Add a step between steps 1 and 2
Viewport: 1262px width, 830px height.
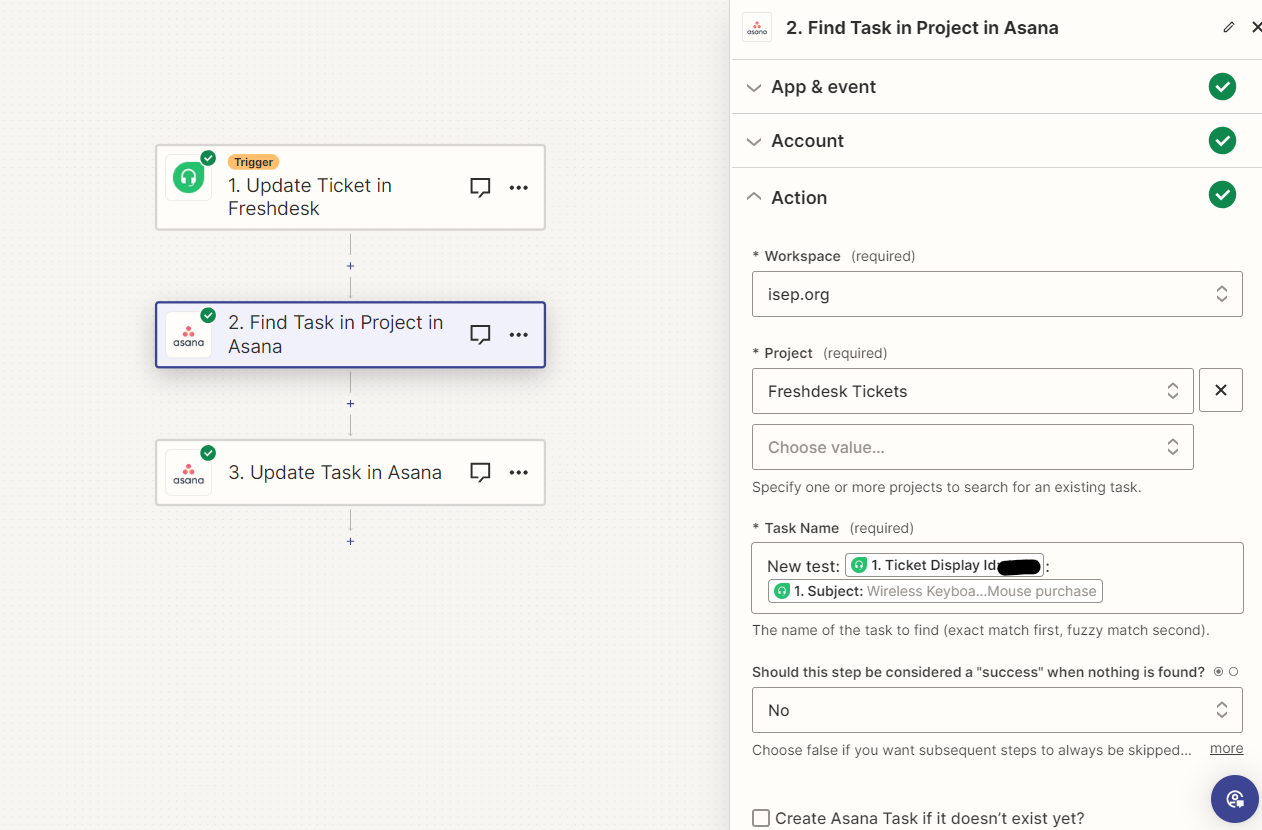pos(350,266)
